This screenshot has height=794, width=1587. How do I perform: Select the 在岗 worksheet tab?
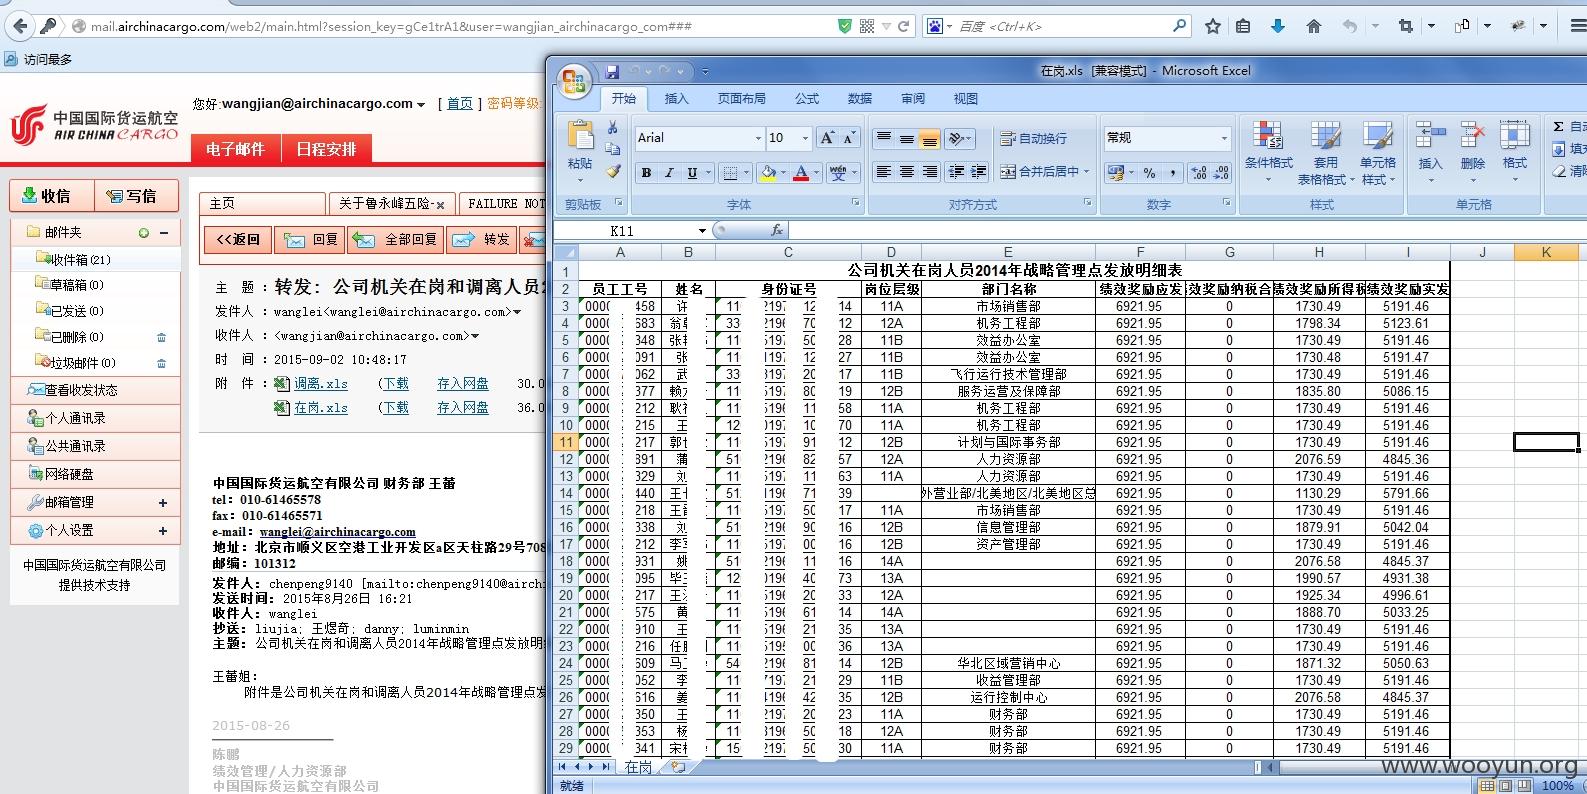pyautogui.click(x=639, y=767)
